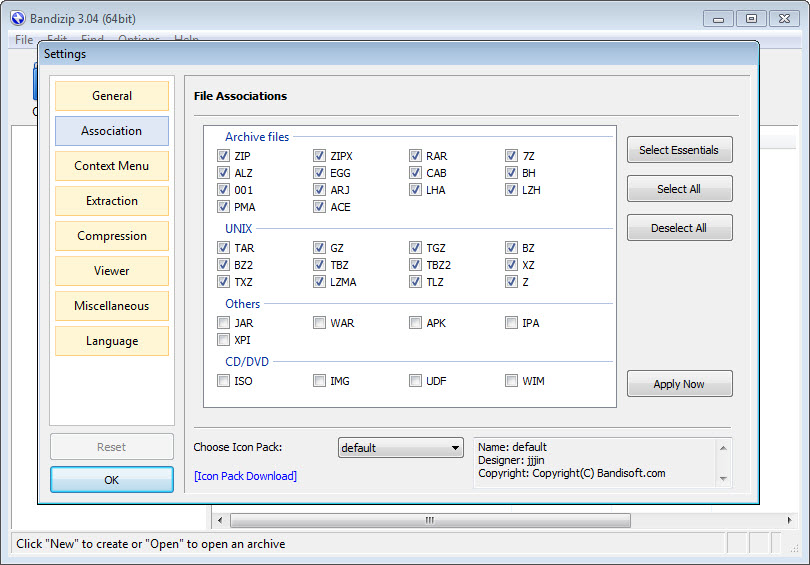
Task: Toggle the TLZ checkbox
Action: (415, 281)
